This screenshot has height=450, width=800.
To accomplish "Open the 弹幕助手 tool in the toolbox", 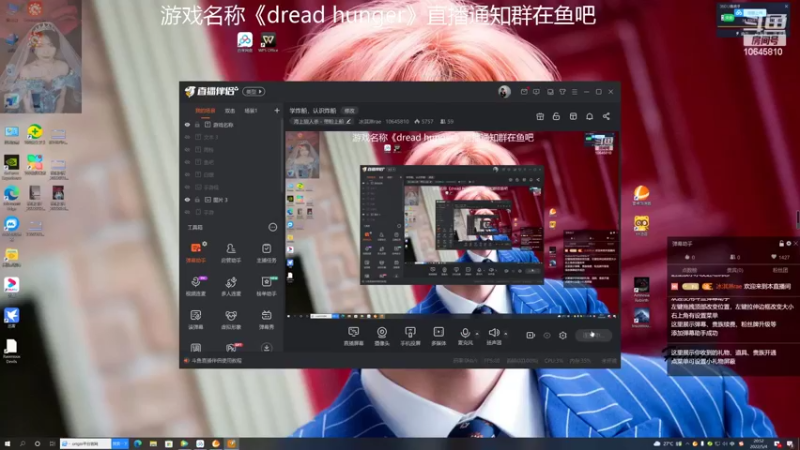I will [x=196, y=253].
